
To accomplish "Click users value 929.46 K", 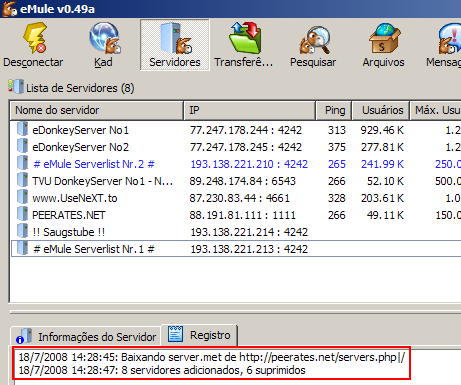I will tap(382, 130).
